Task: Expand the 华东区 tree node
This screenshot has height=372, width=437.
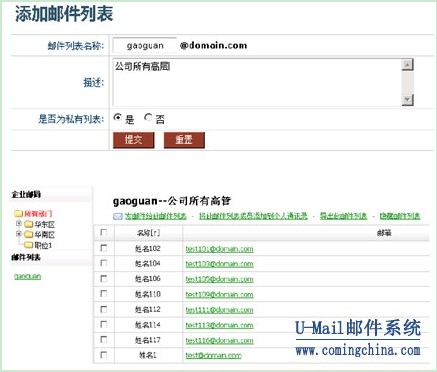Action: click(19, 223)
